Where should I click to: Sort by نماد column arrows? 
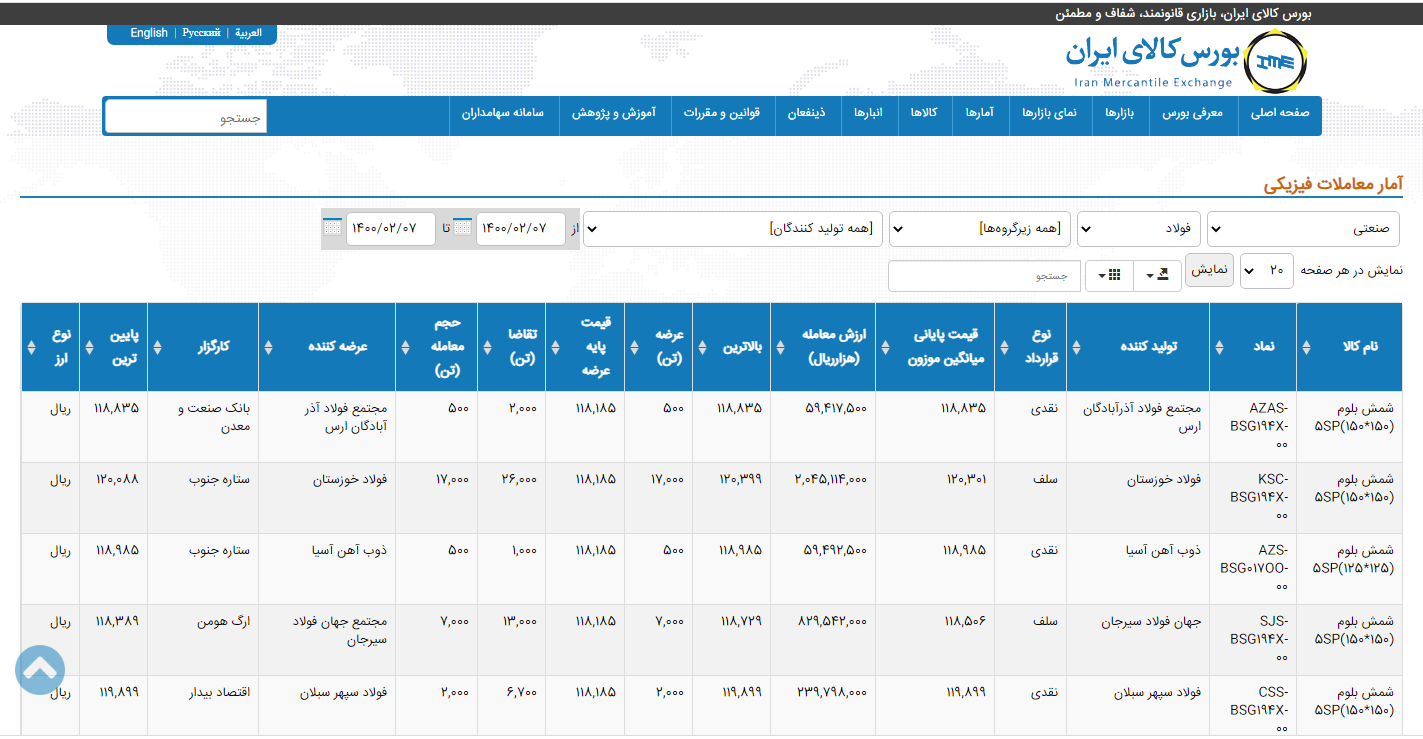(x=1219, y=347)
